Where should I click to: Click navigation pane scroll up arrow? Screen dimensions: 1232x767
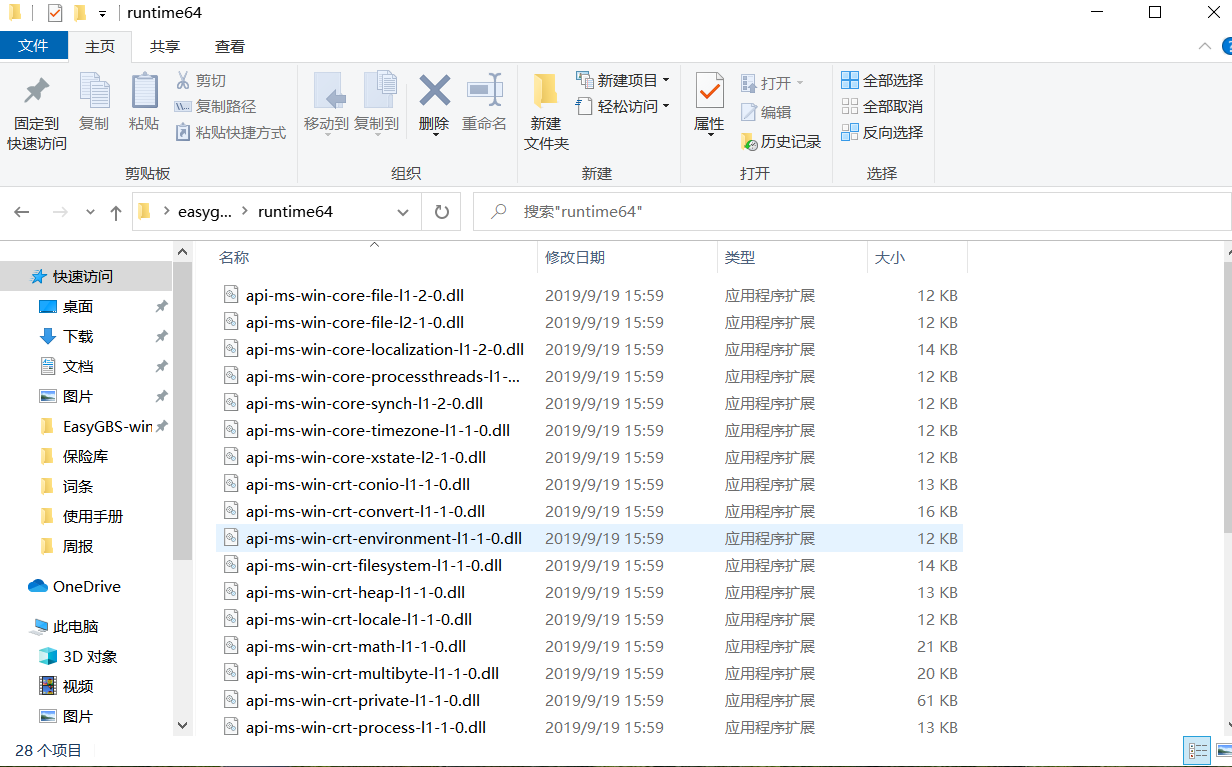pyautogui.click(x=182, y=252)
